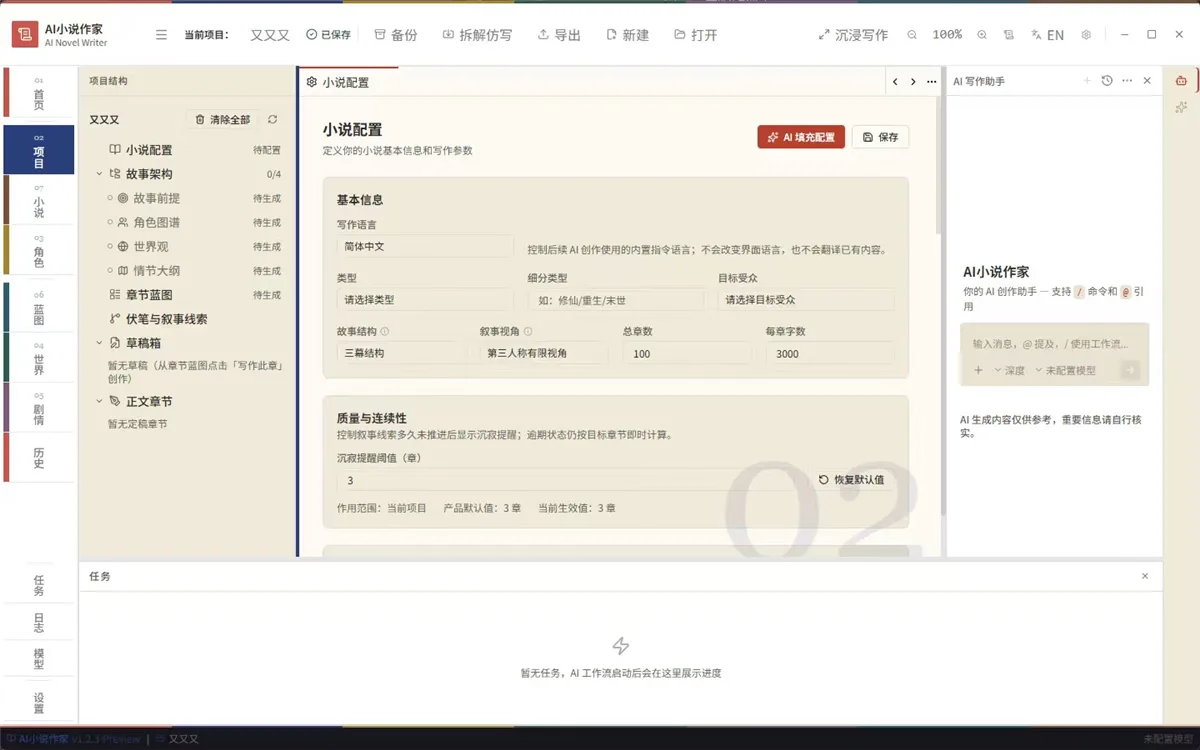The image size is (1200, 750).
Task: Go to 首页 in left sidebar
Action: point(39,93)
